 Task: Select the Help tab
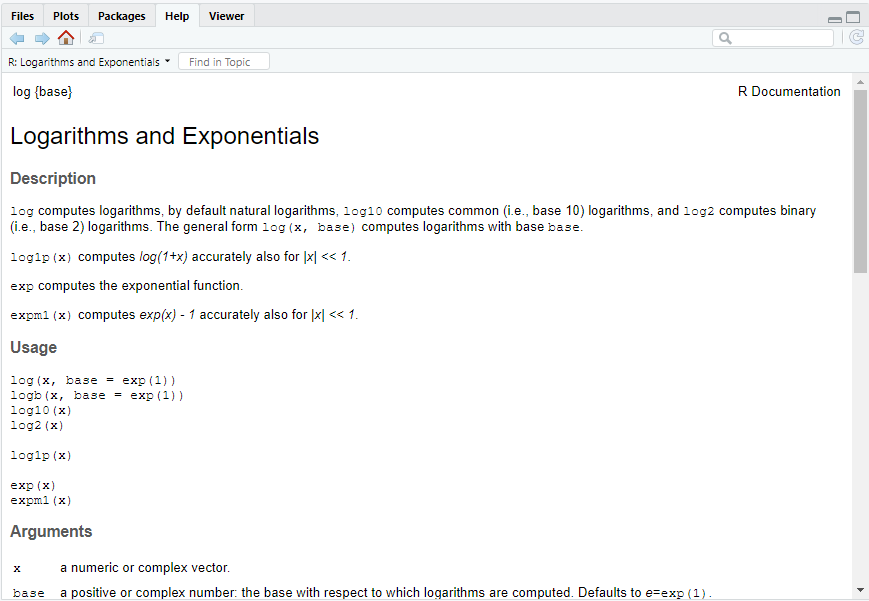(x=177, y=16)
